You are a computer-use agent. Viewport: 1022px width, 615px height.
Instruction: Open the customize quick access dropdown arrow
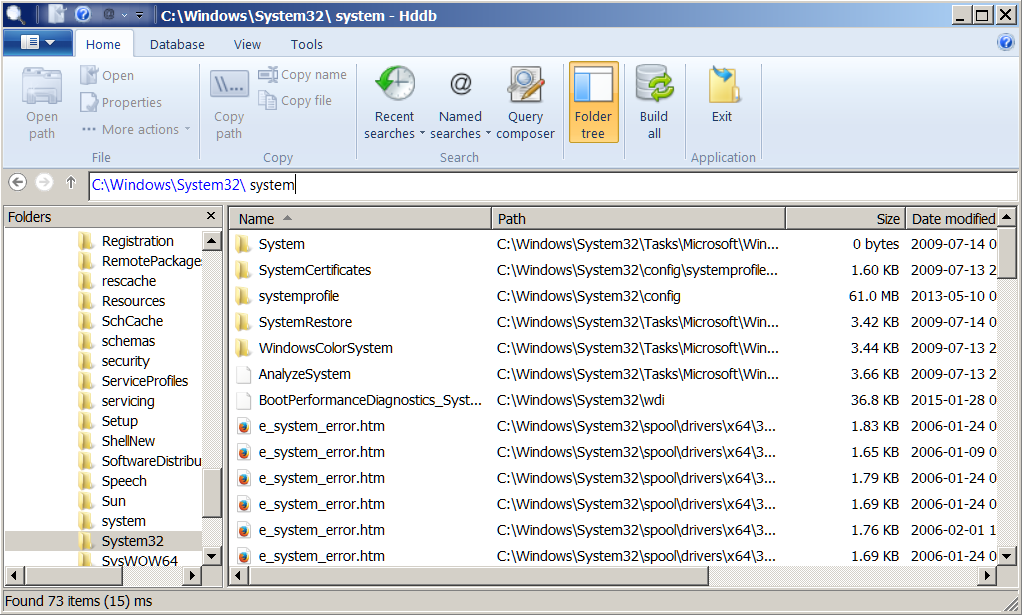pos(139,14)
